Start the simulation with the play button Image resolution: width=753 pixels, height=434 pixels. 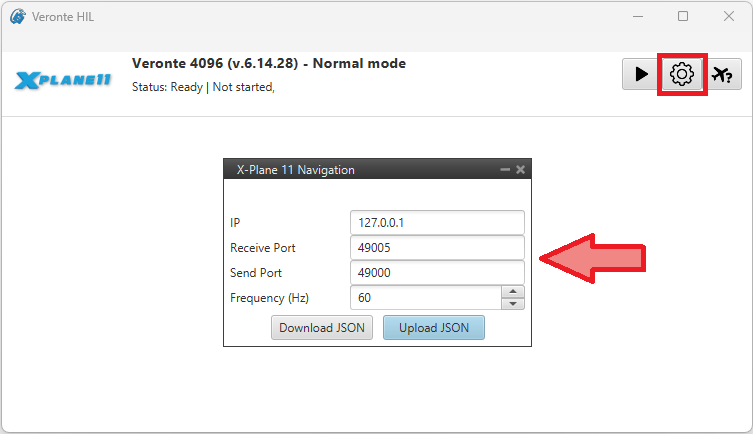coord(639,75)
